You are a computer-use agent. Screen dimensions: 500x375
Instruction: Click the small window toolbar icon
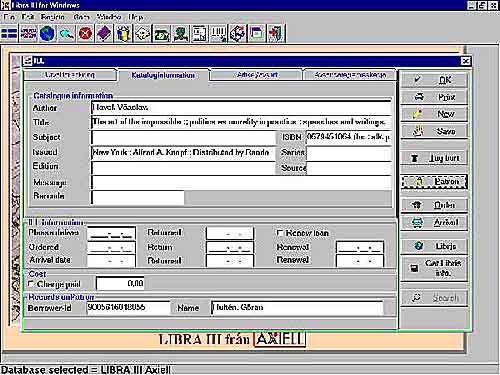[x=257, y=34]
